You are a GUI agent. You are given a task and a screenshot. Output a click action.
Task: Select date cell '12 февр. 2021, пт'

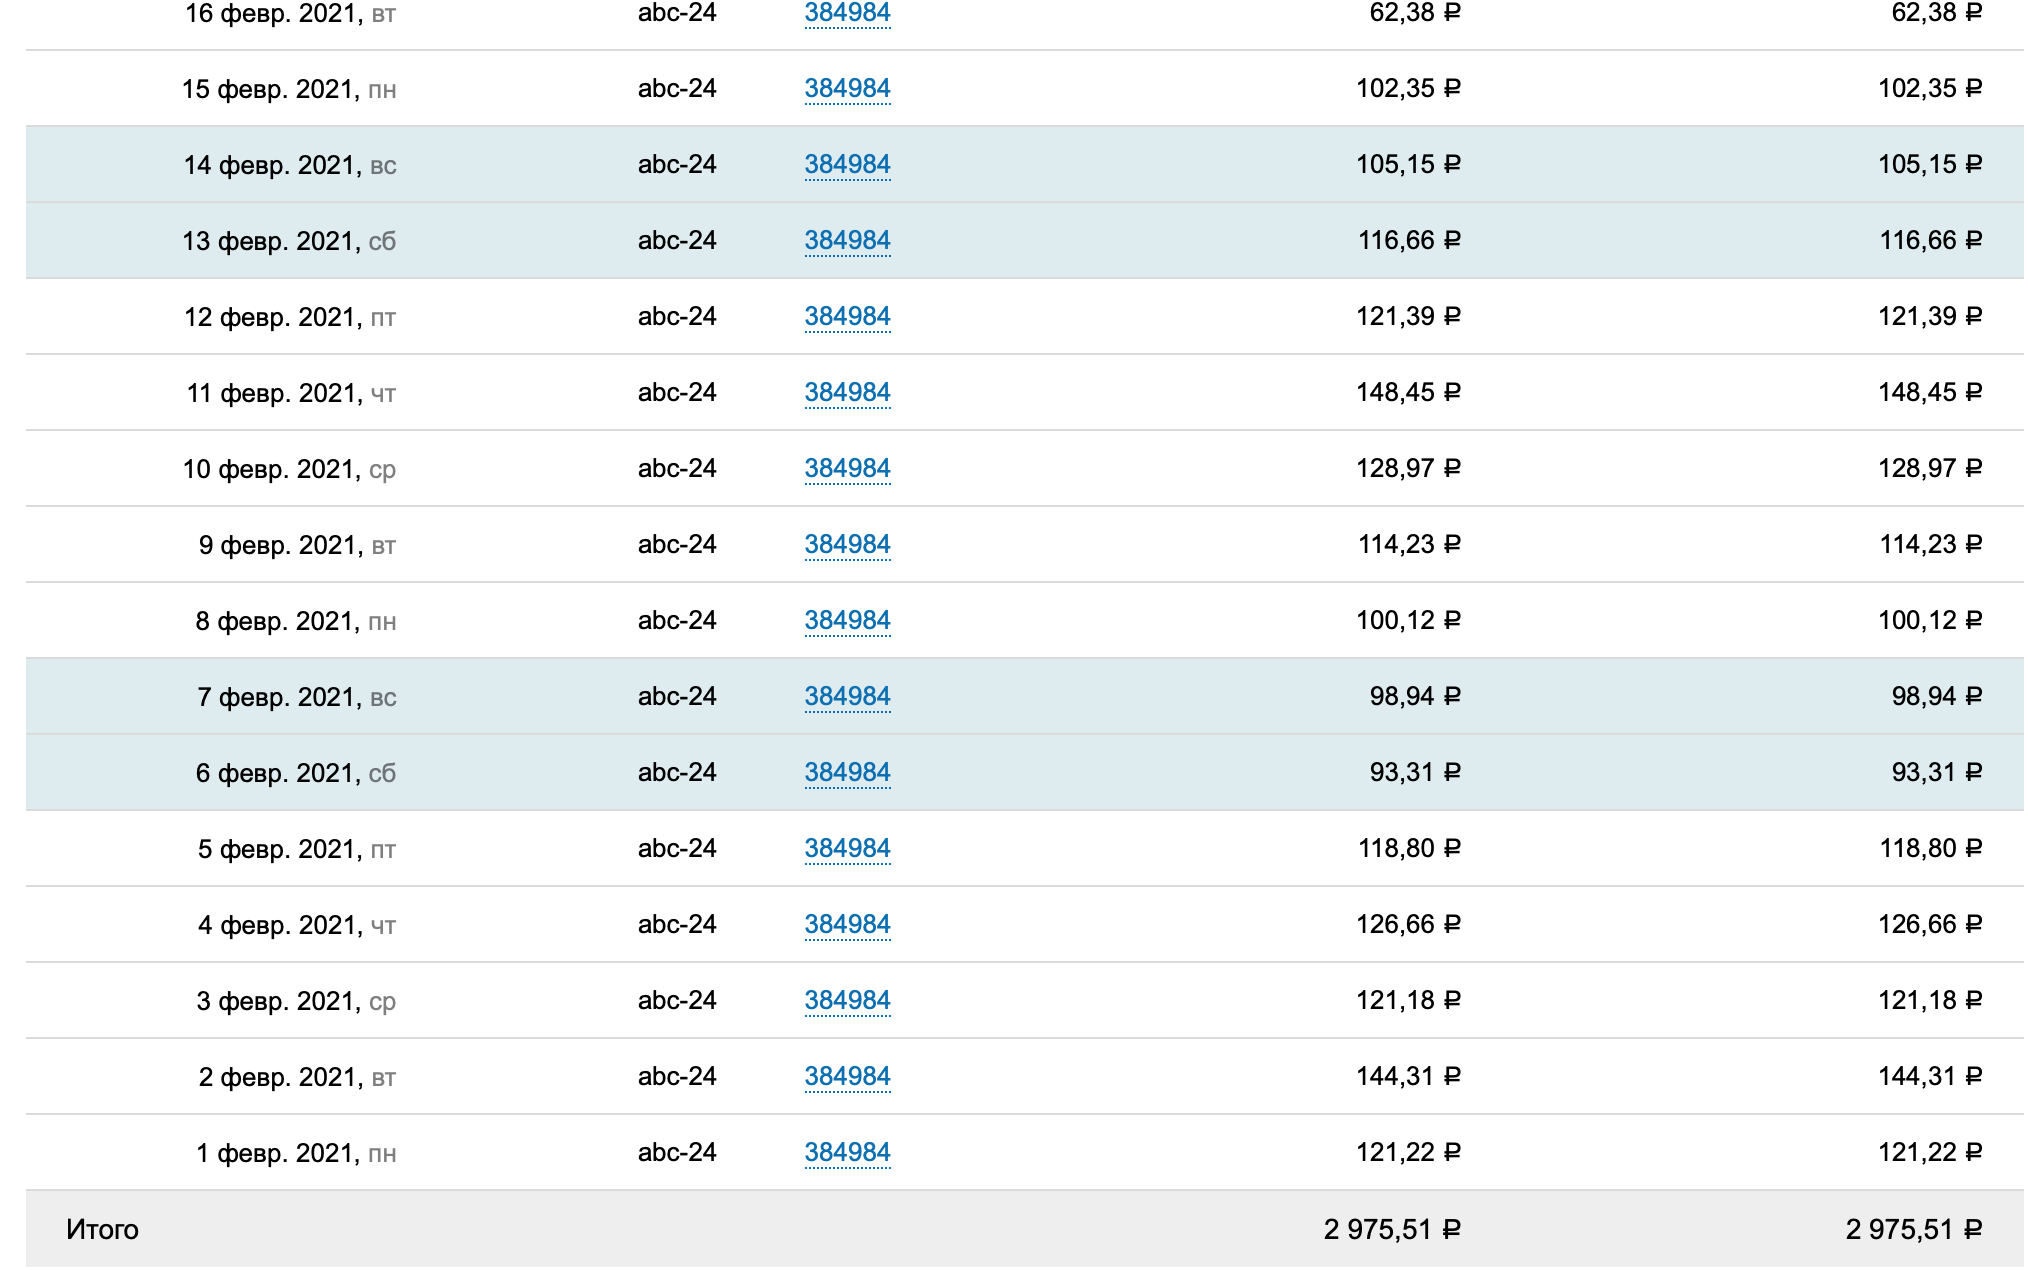pos(290,317)
